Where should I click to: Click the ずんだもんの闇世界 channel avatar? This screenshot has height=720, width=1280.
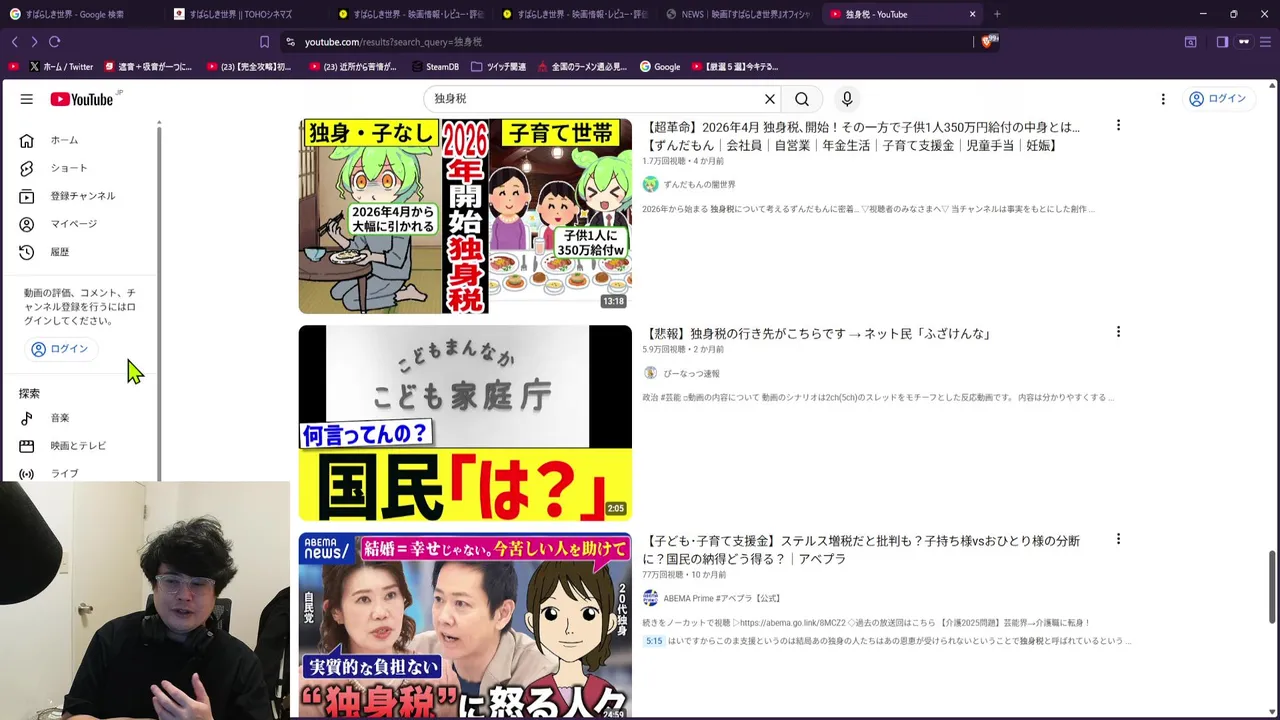tap(650, 185)
